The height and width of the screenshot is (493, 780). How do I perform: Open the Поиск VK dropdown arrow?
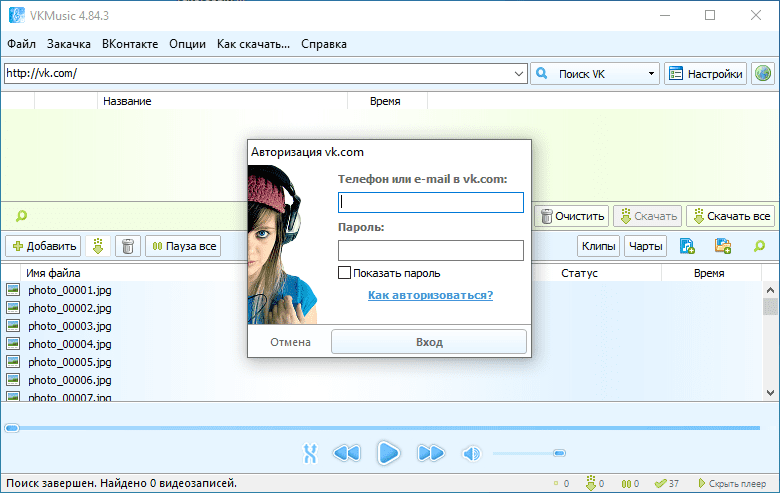tap(651, 74)
